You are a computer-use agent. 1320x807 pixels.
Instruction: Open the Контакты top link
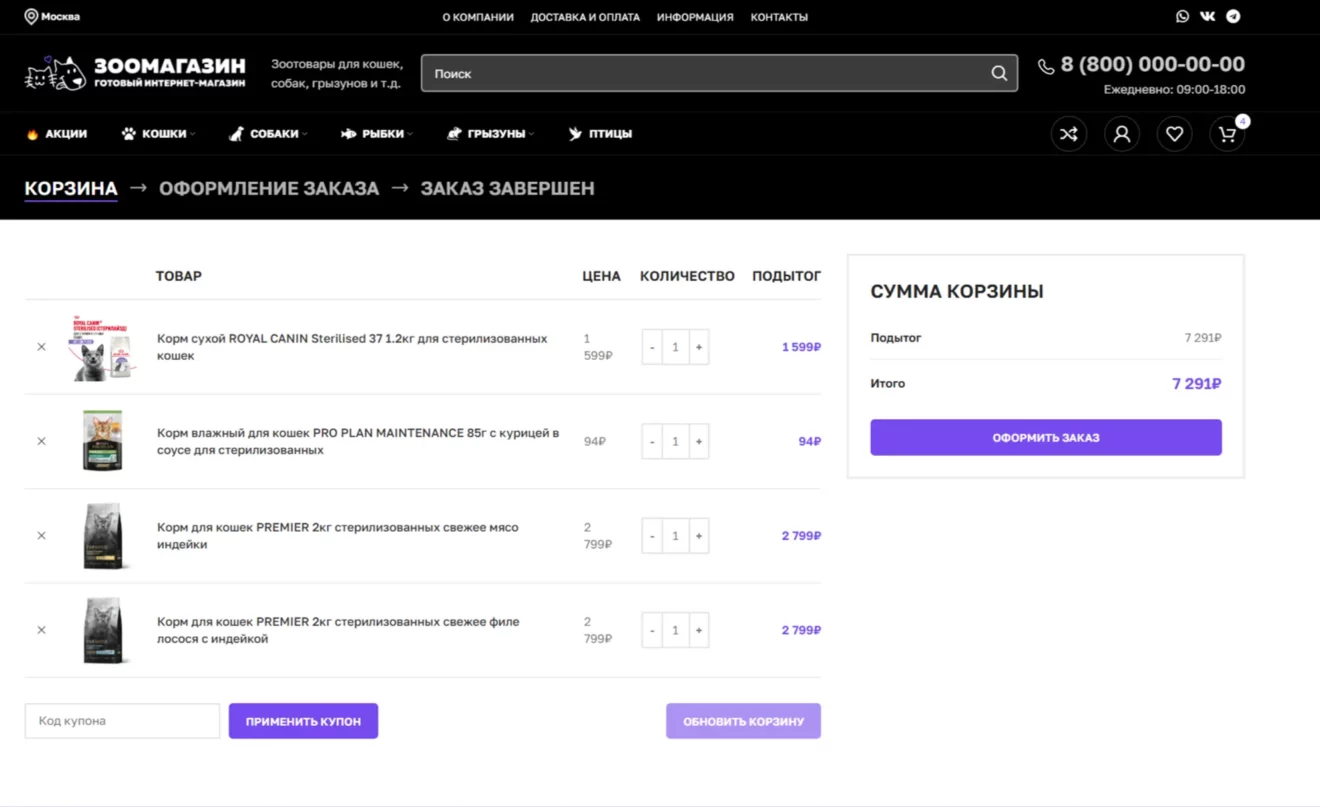coord(779,17)
